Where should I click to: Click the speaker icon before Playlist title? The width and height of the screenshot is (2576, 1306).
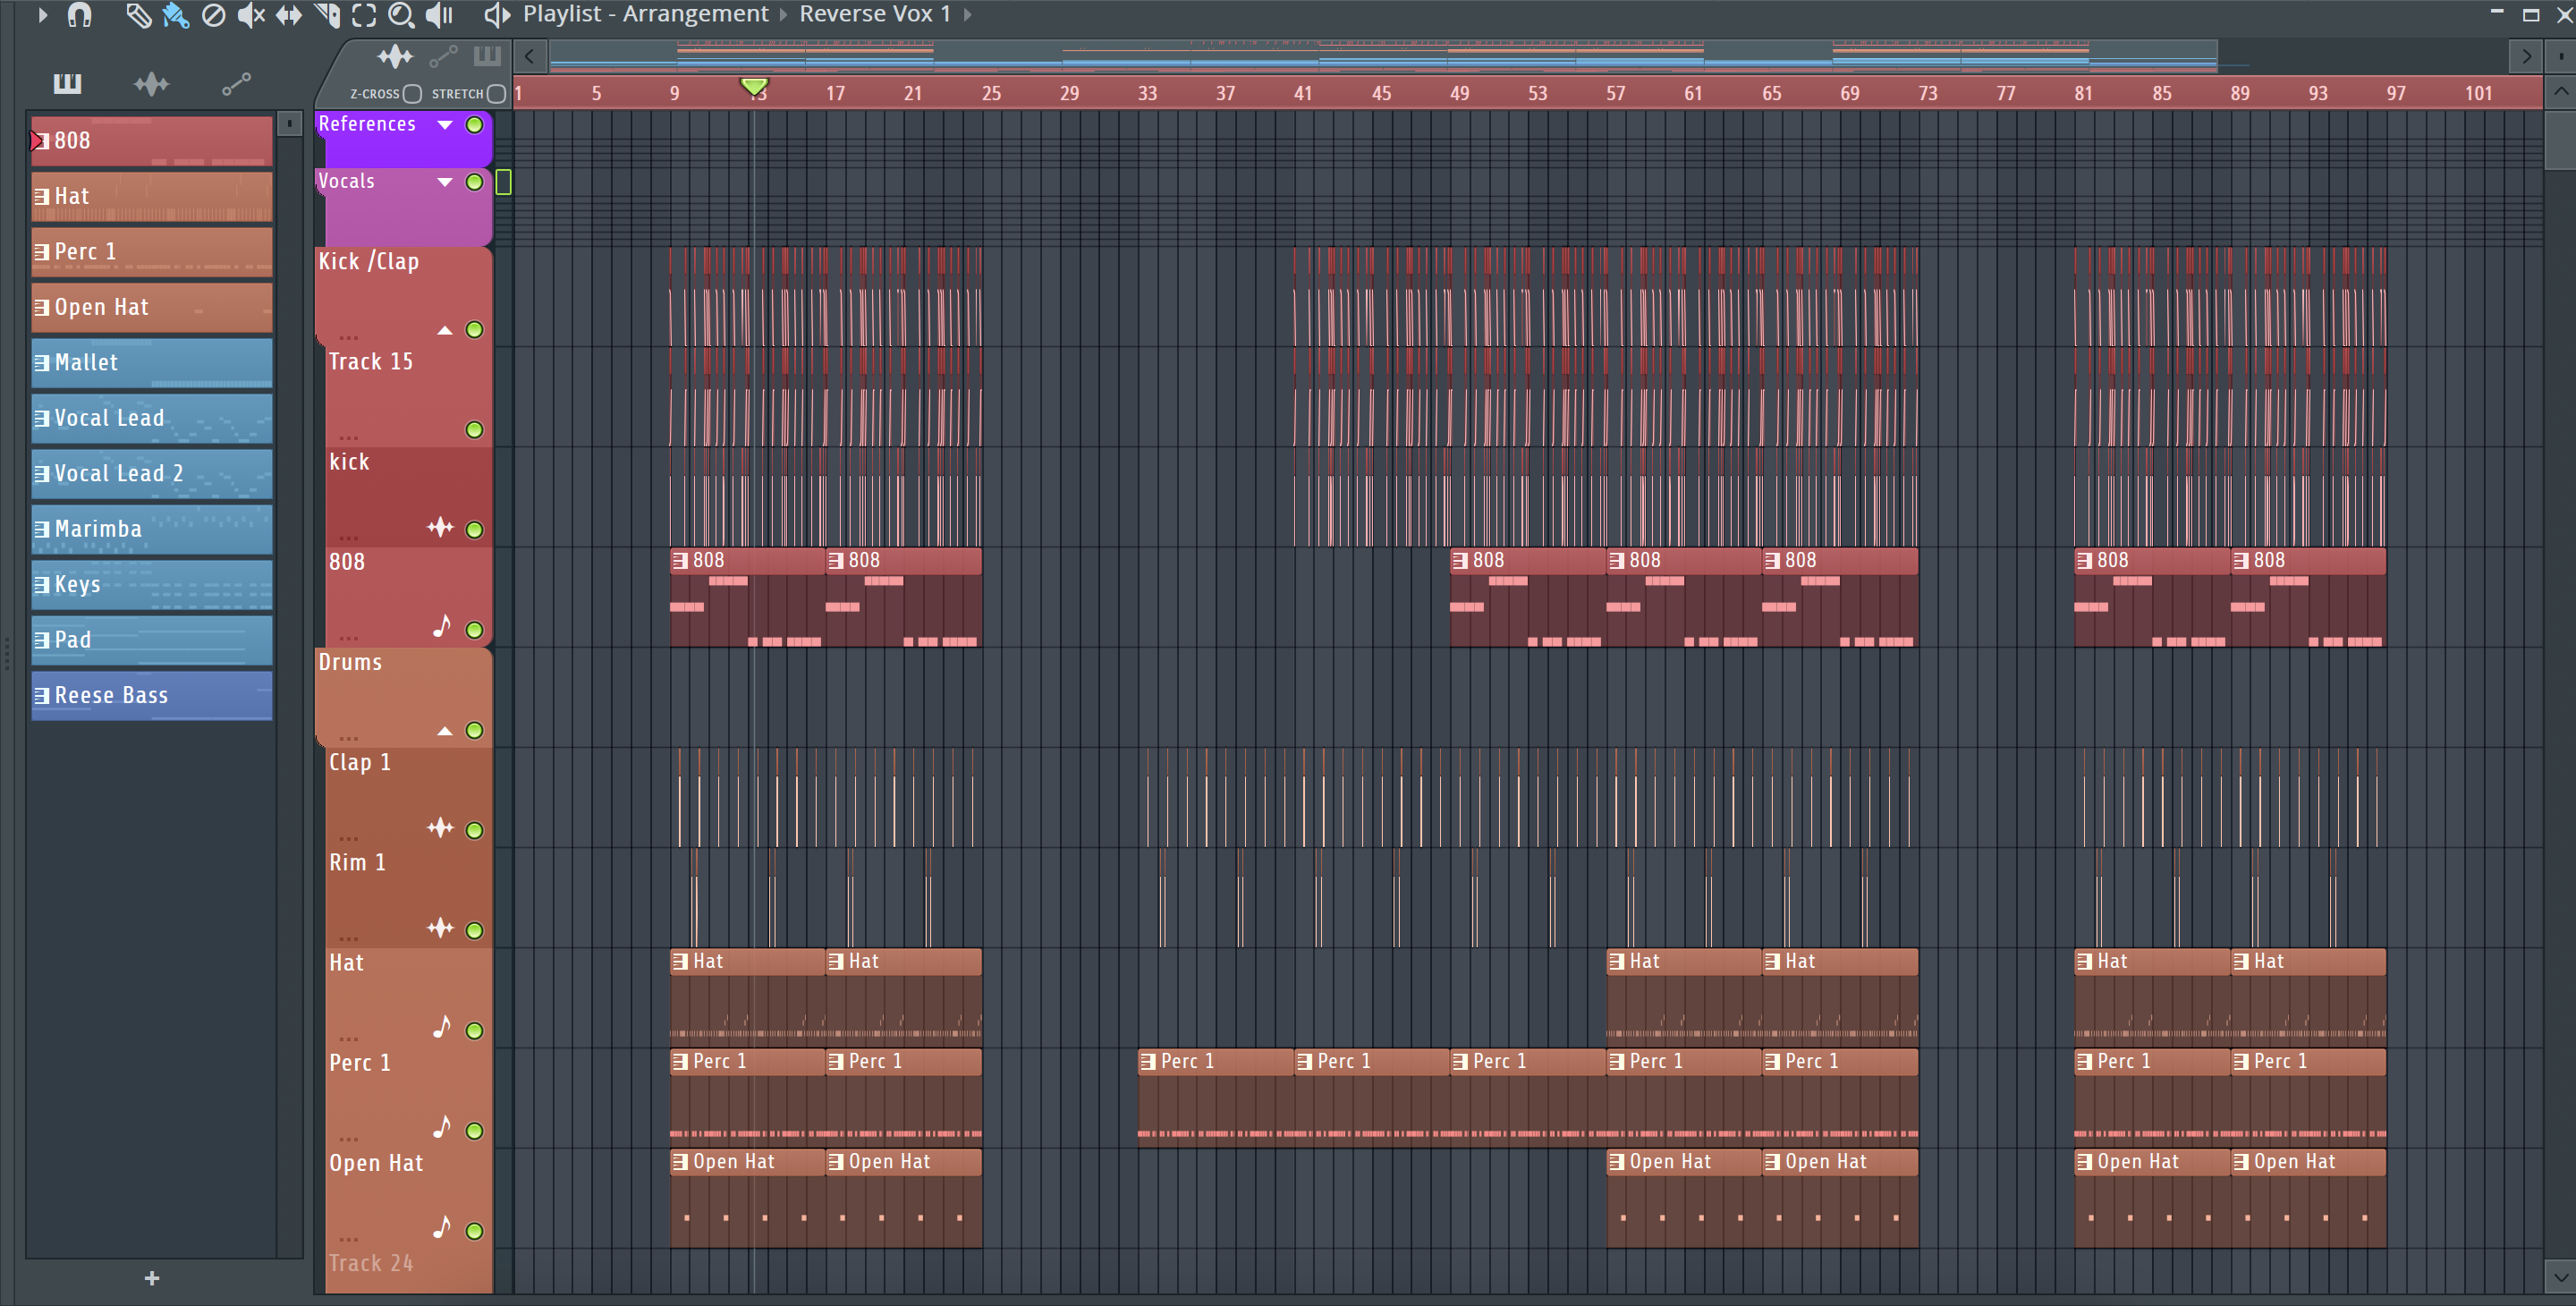497,15
